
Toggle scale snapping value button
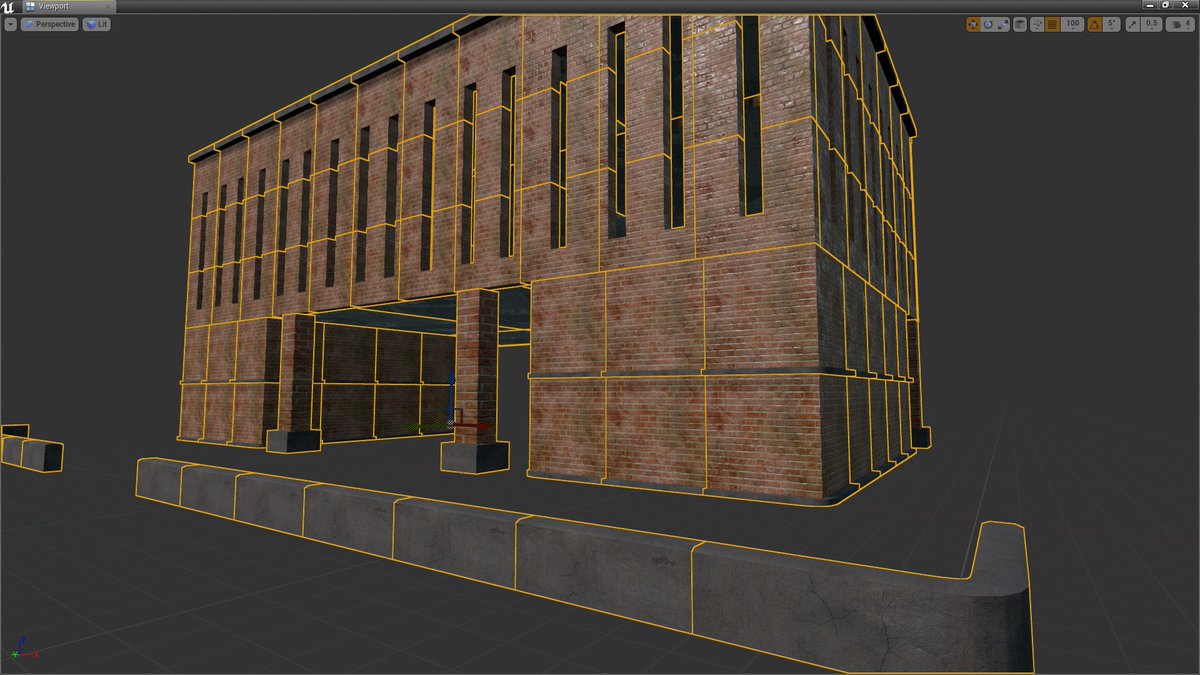pos(1133,24)
